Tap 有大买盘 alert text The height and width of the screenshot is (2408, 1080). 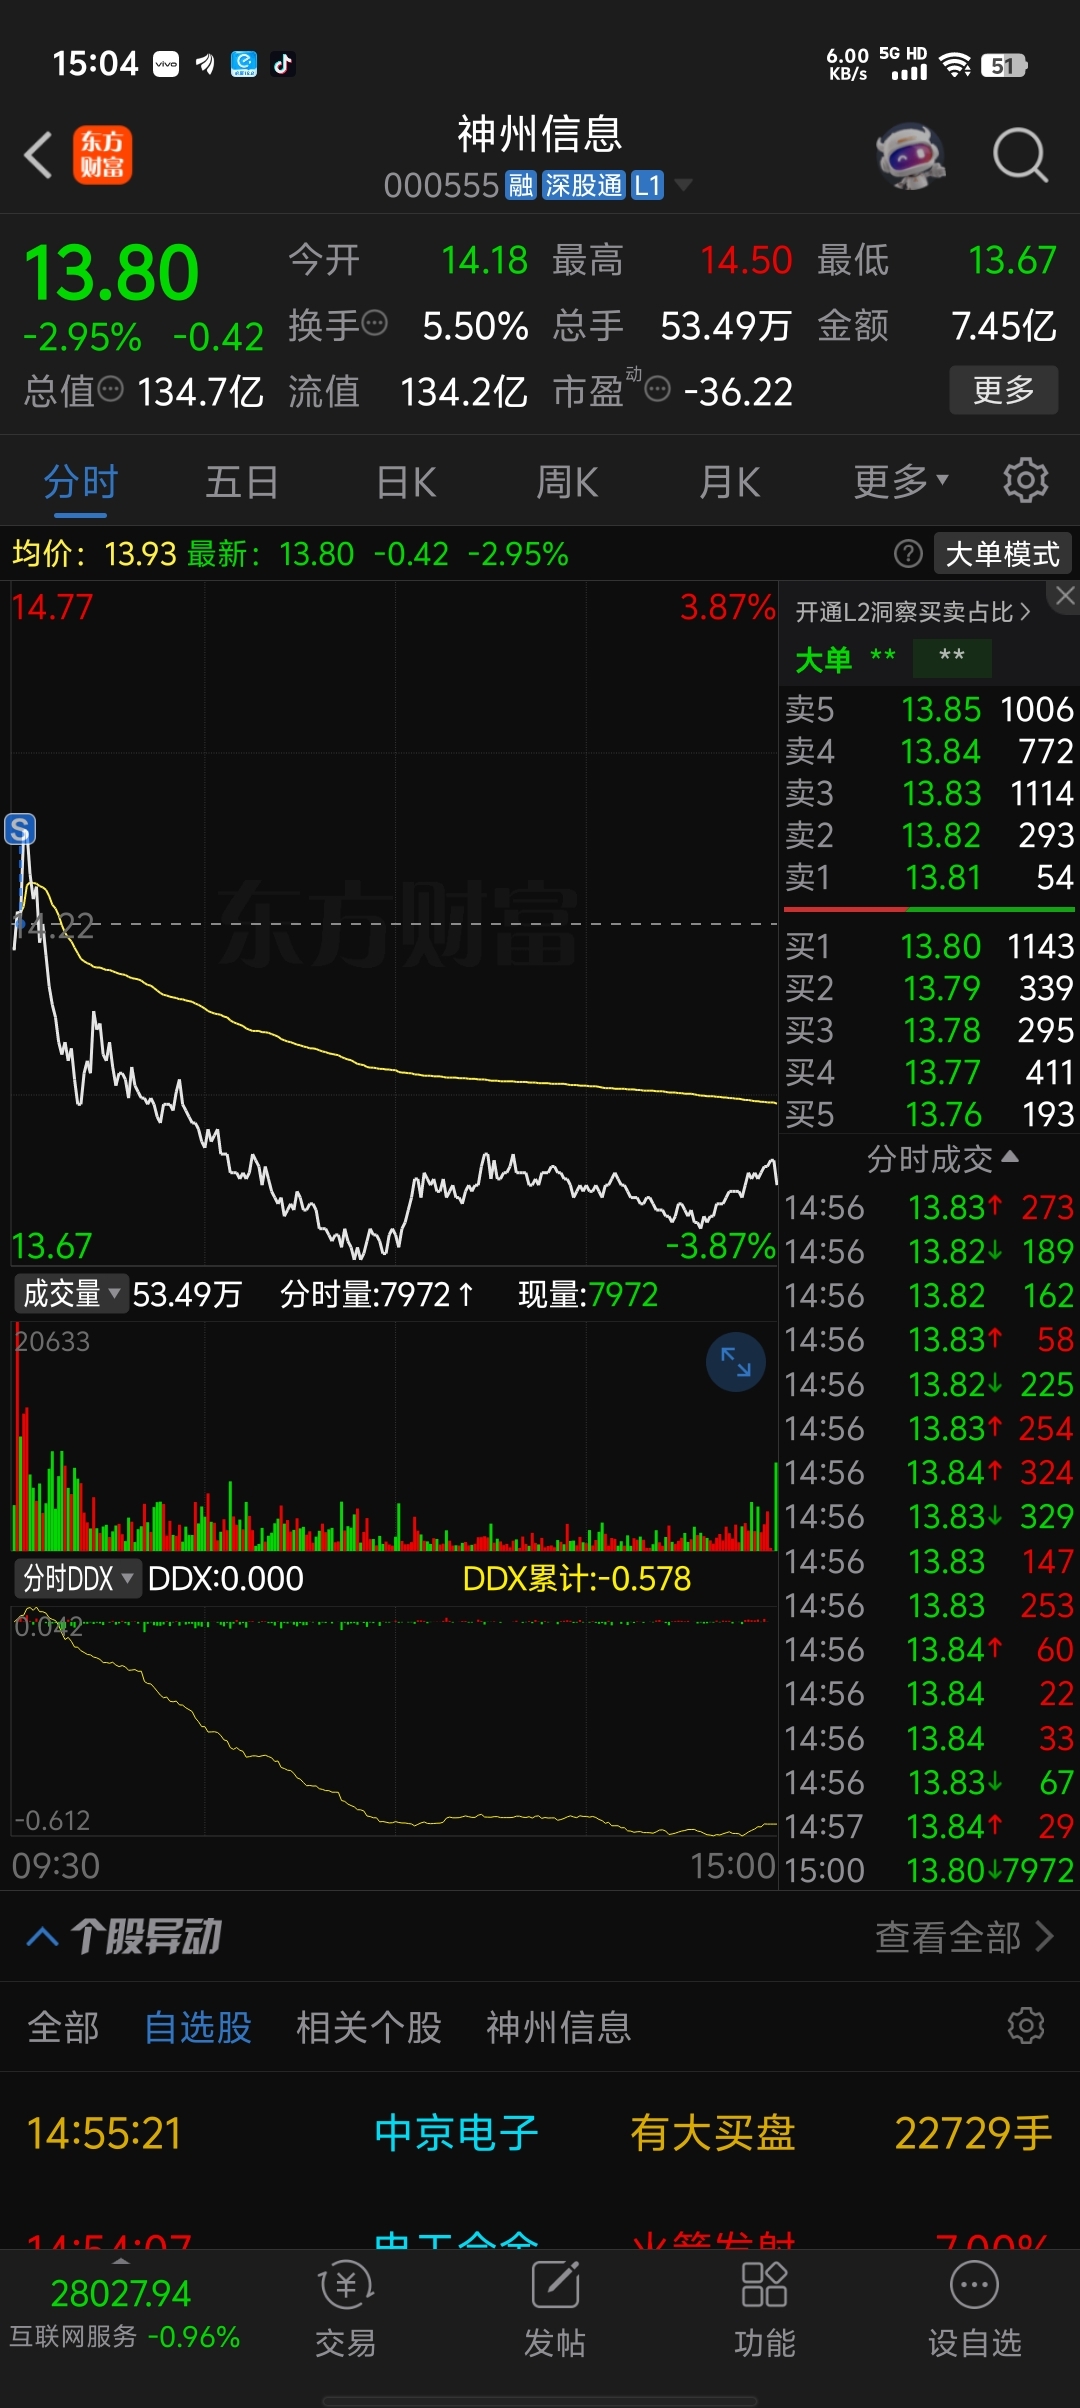coord(712,2132)
